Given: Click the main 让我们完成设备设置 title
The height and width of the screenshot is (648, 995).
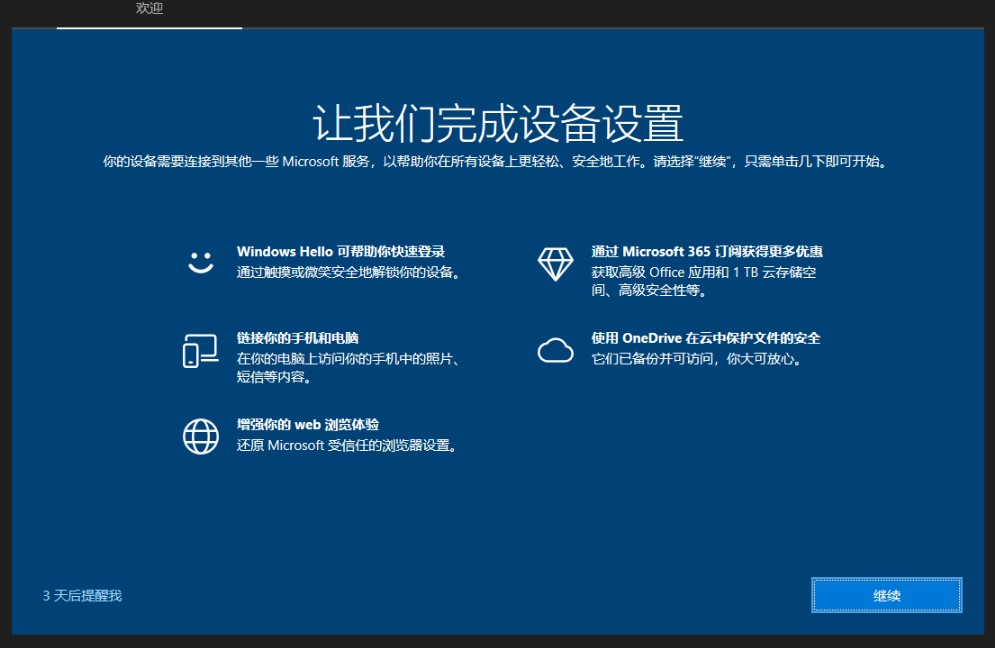Looking at the screenshot, I should [497, 119].
